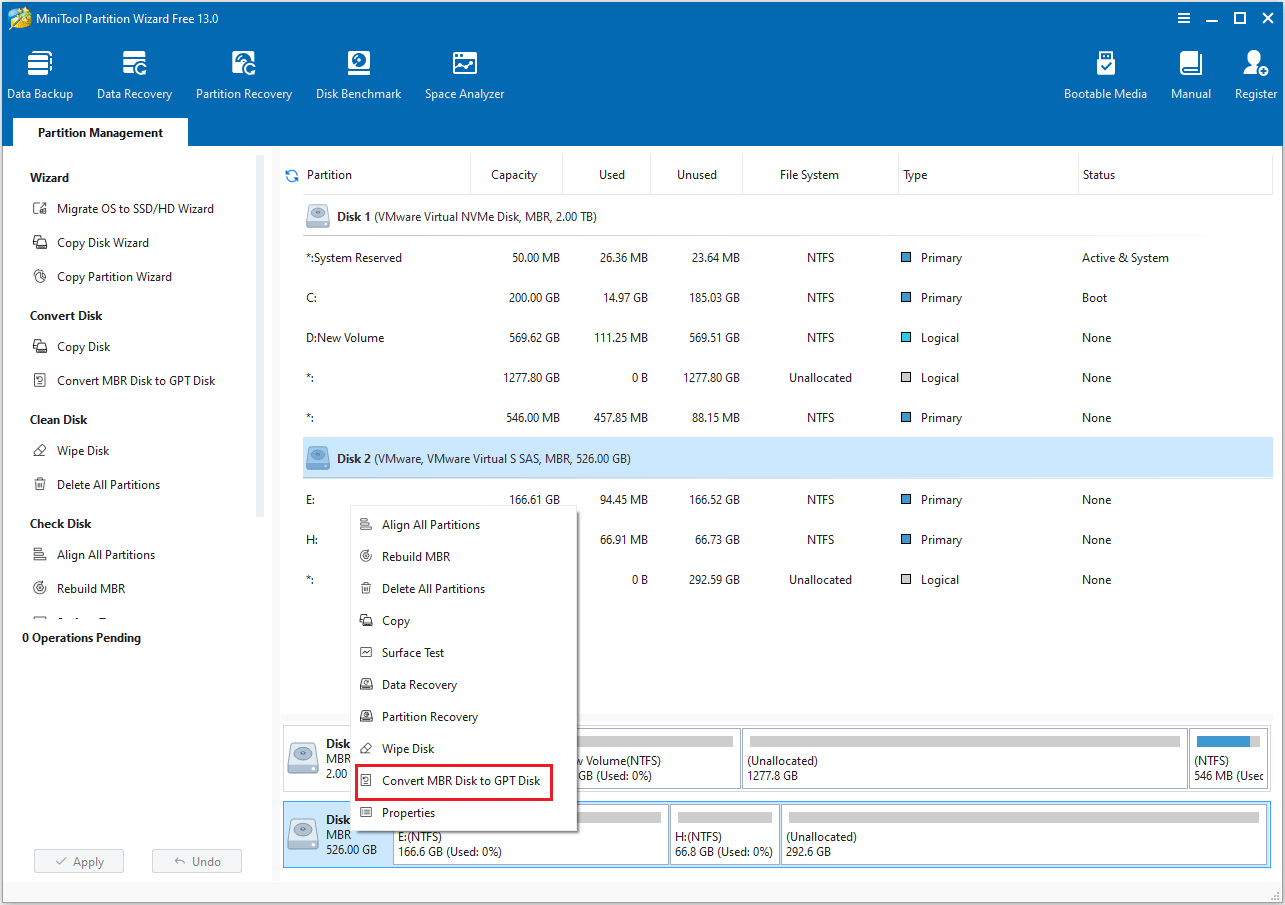Screen dimensions: 1285x905
Task: Open the hamburger menu
Action: coord(1183,17)
